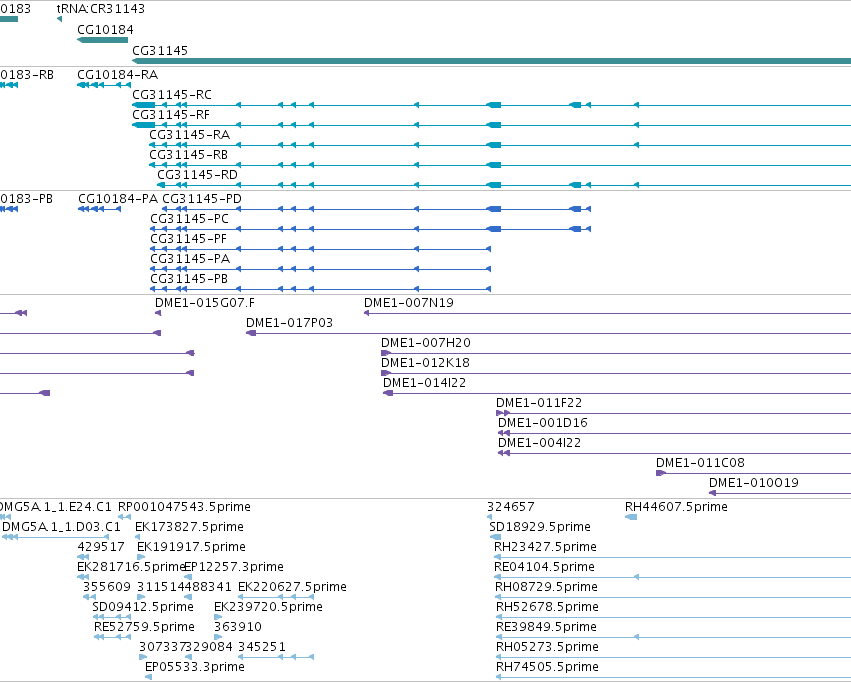The image size is (851, 682).
Task: Pick the DME1-001D16 clone label
Action: (543, 424)
